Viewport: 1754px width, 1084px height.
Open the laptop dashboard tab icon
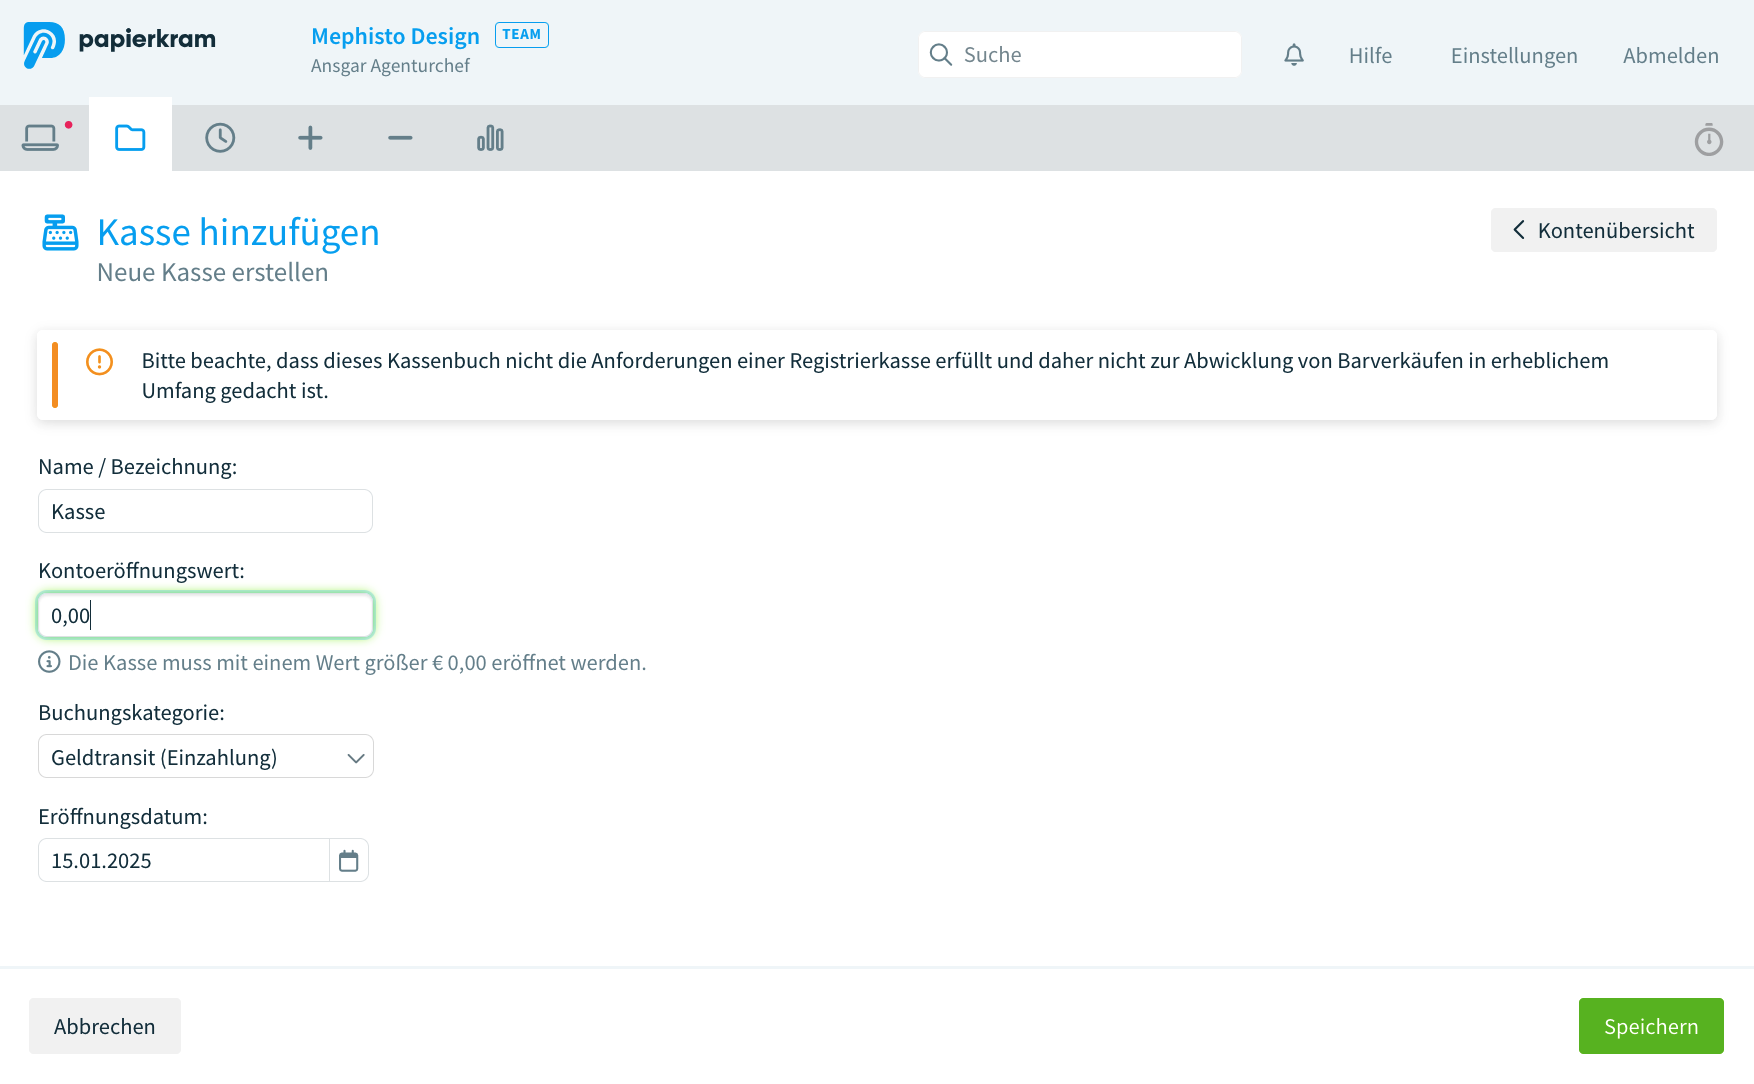tap(41, 138)
